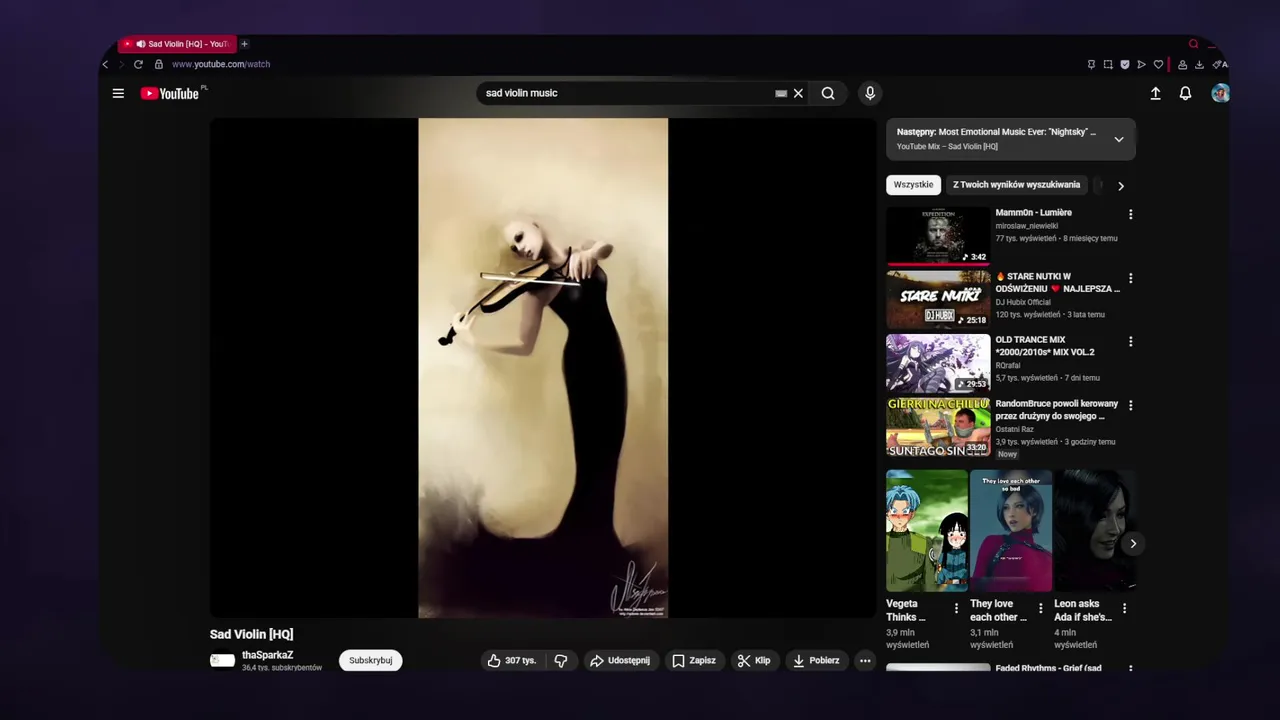Open options menu for OLD TRANCE MIX
The width and height of the screenshot is (1280, 720).
(x=1131, y=342)
